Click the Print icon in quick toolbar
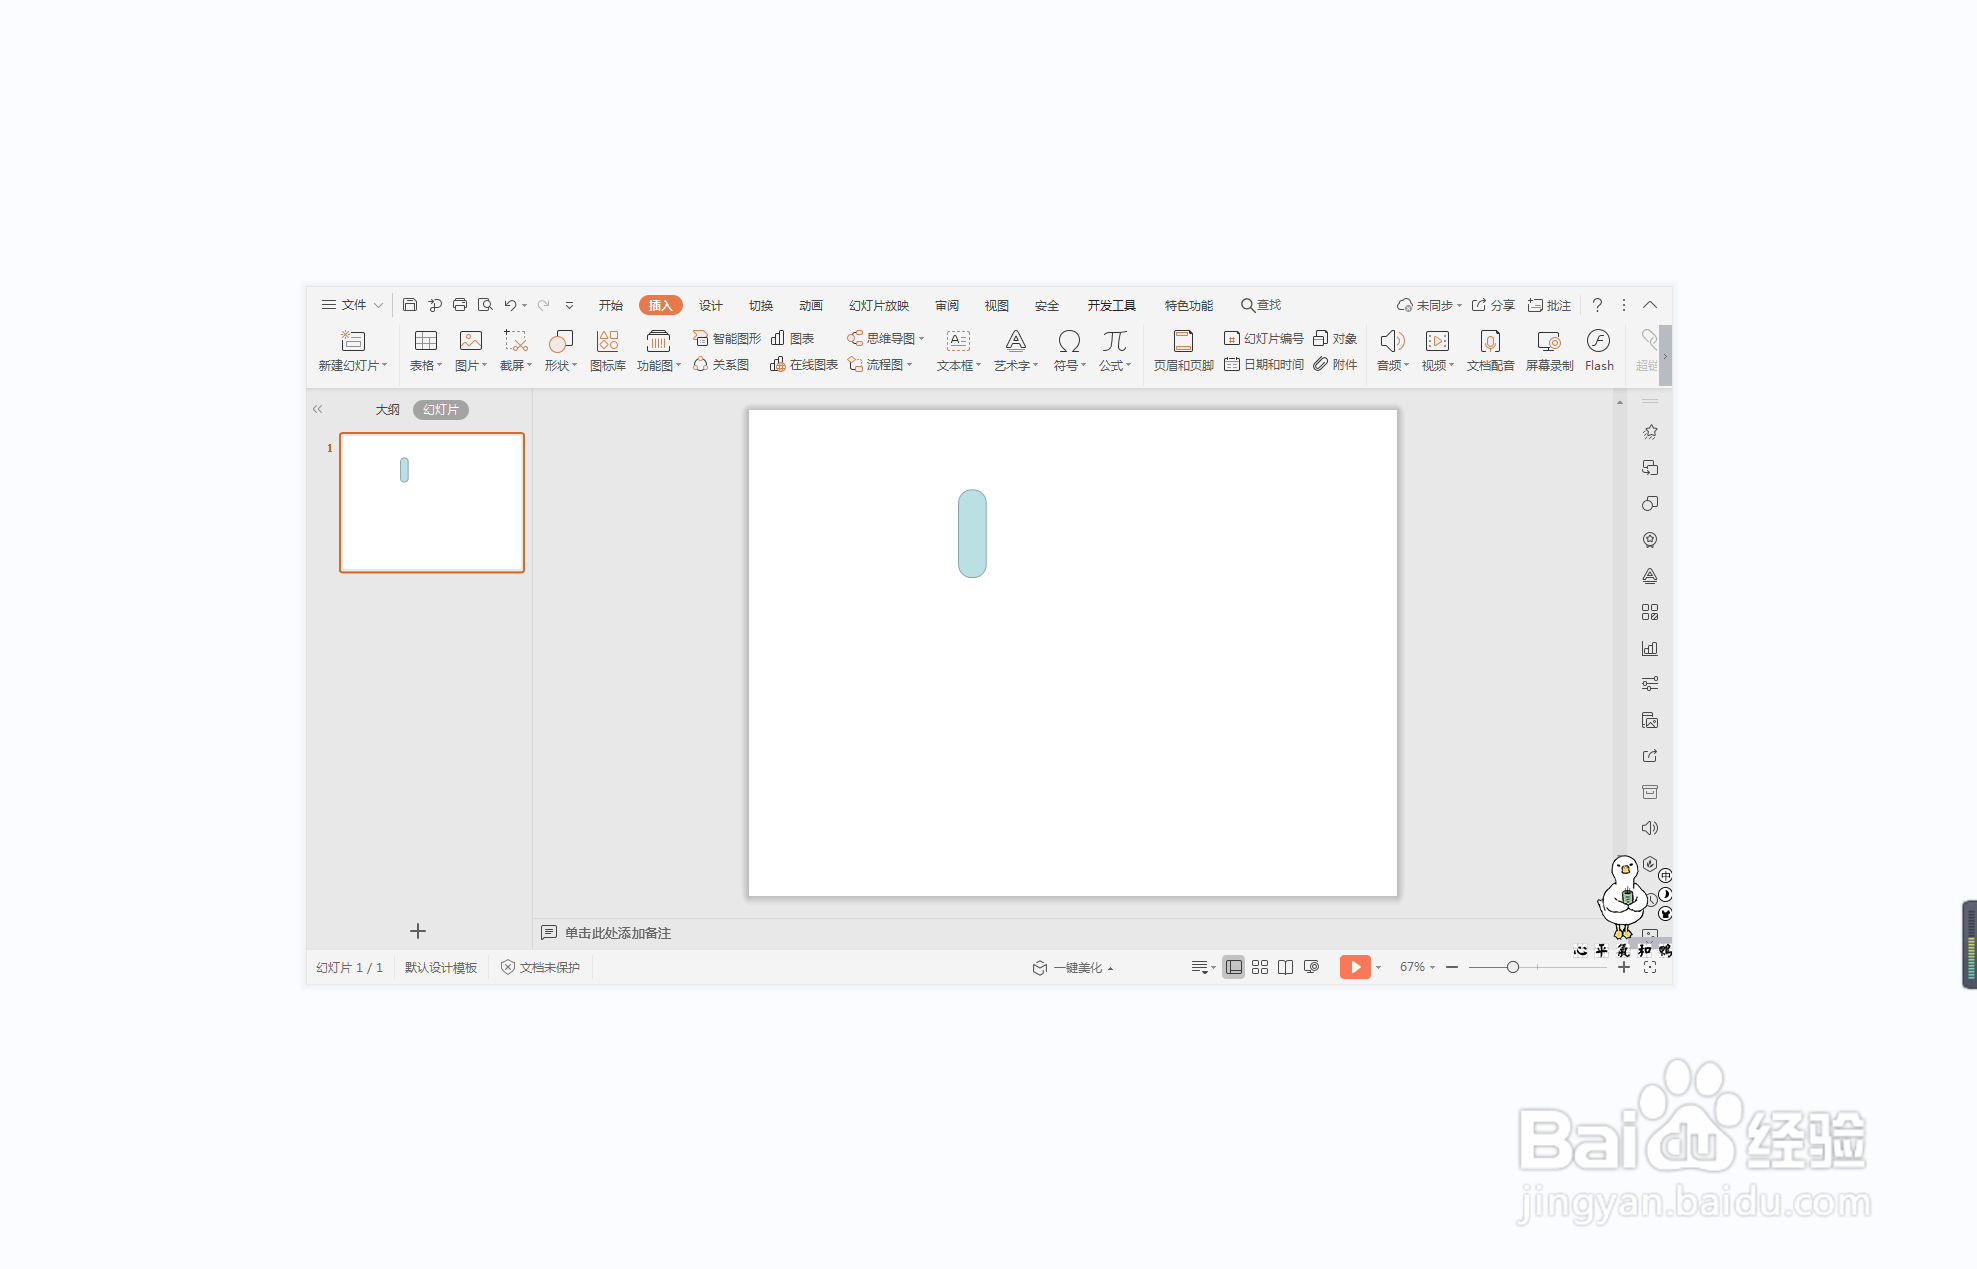 460,305
